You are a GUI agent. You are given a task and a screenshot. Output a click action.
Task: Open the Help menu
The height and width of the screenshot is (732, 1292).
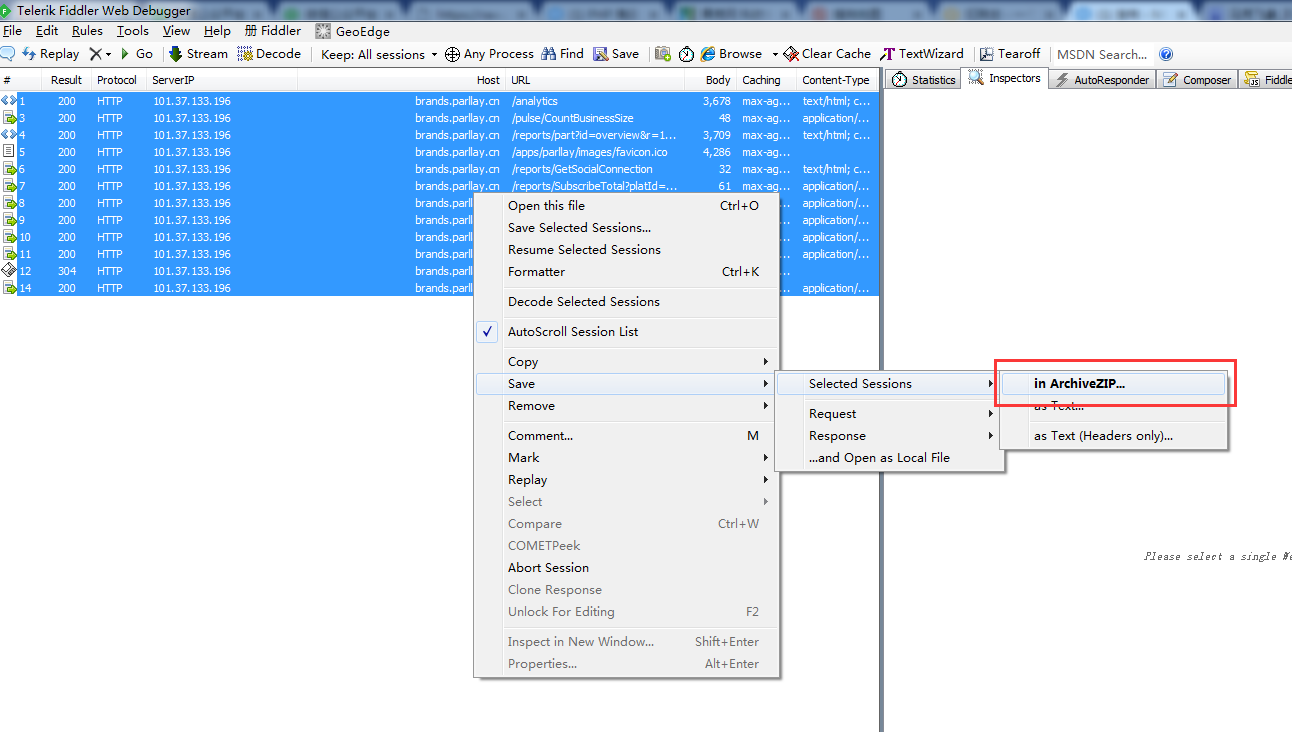pyautogui.click(x=217, y=31)
